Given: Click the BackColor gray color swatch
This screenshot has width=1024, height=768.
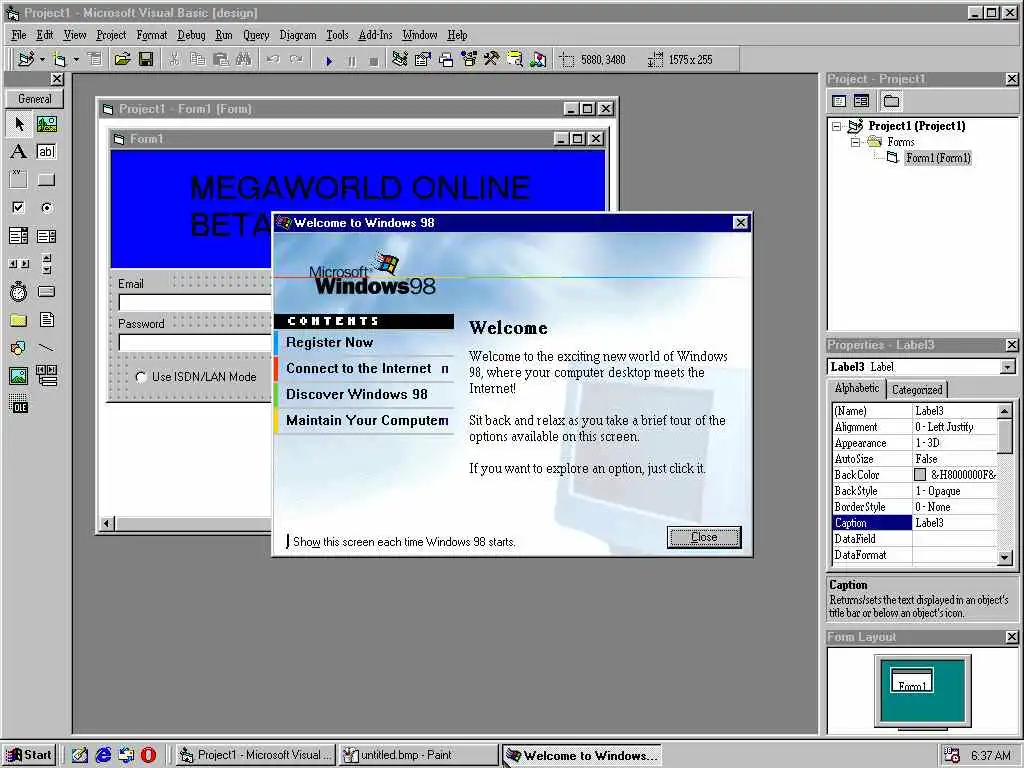Looking at the screenshot, I should pyautogui.click(x=920, y=475).
